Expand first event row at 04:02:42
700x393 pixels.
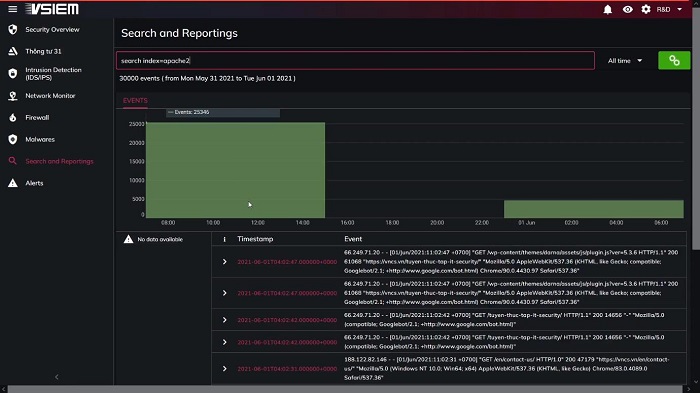coord(225,320)
